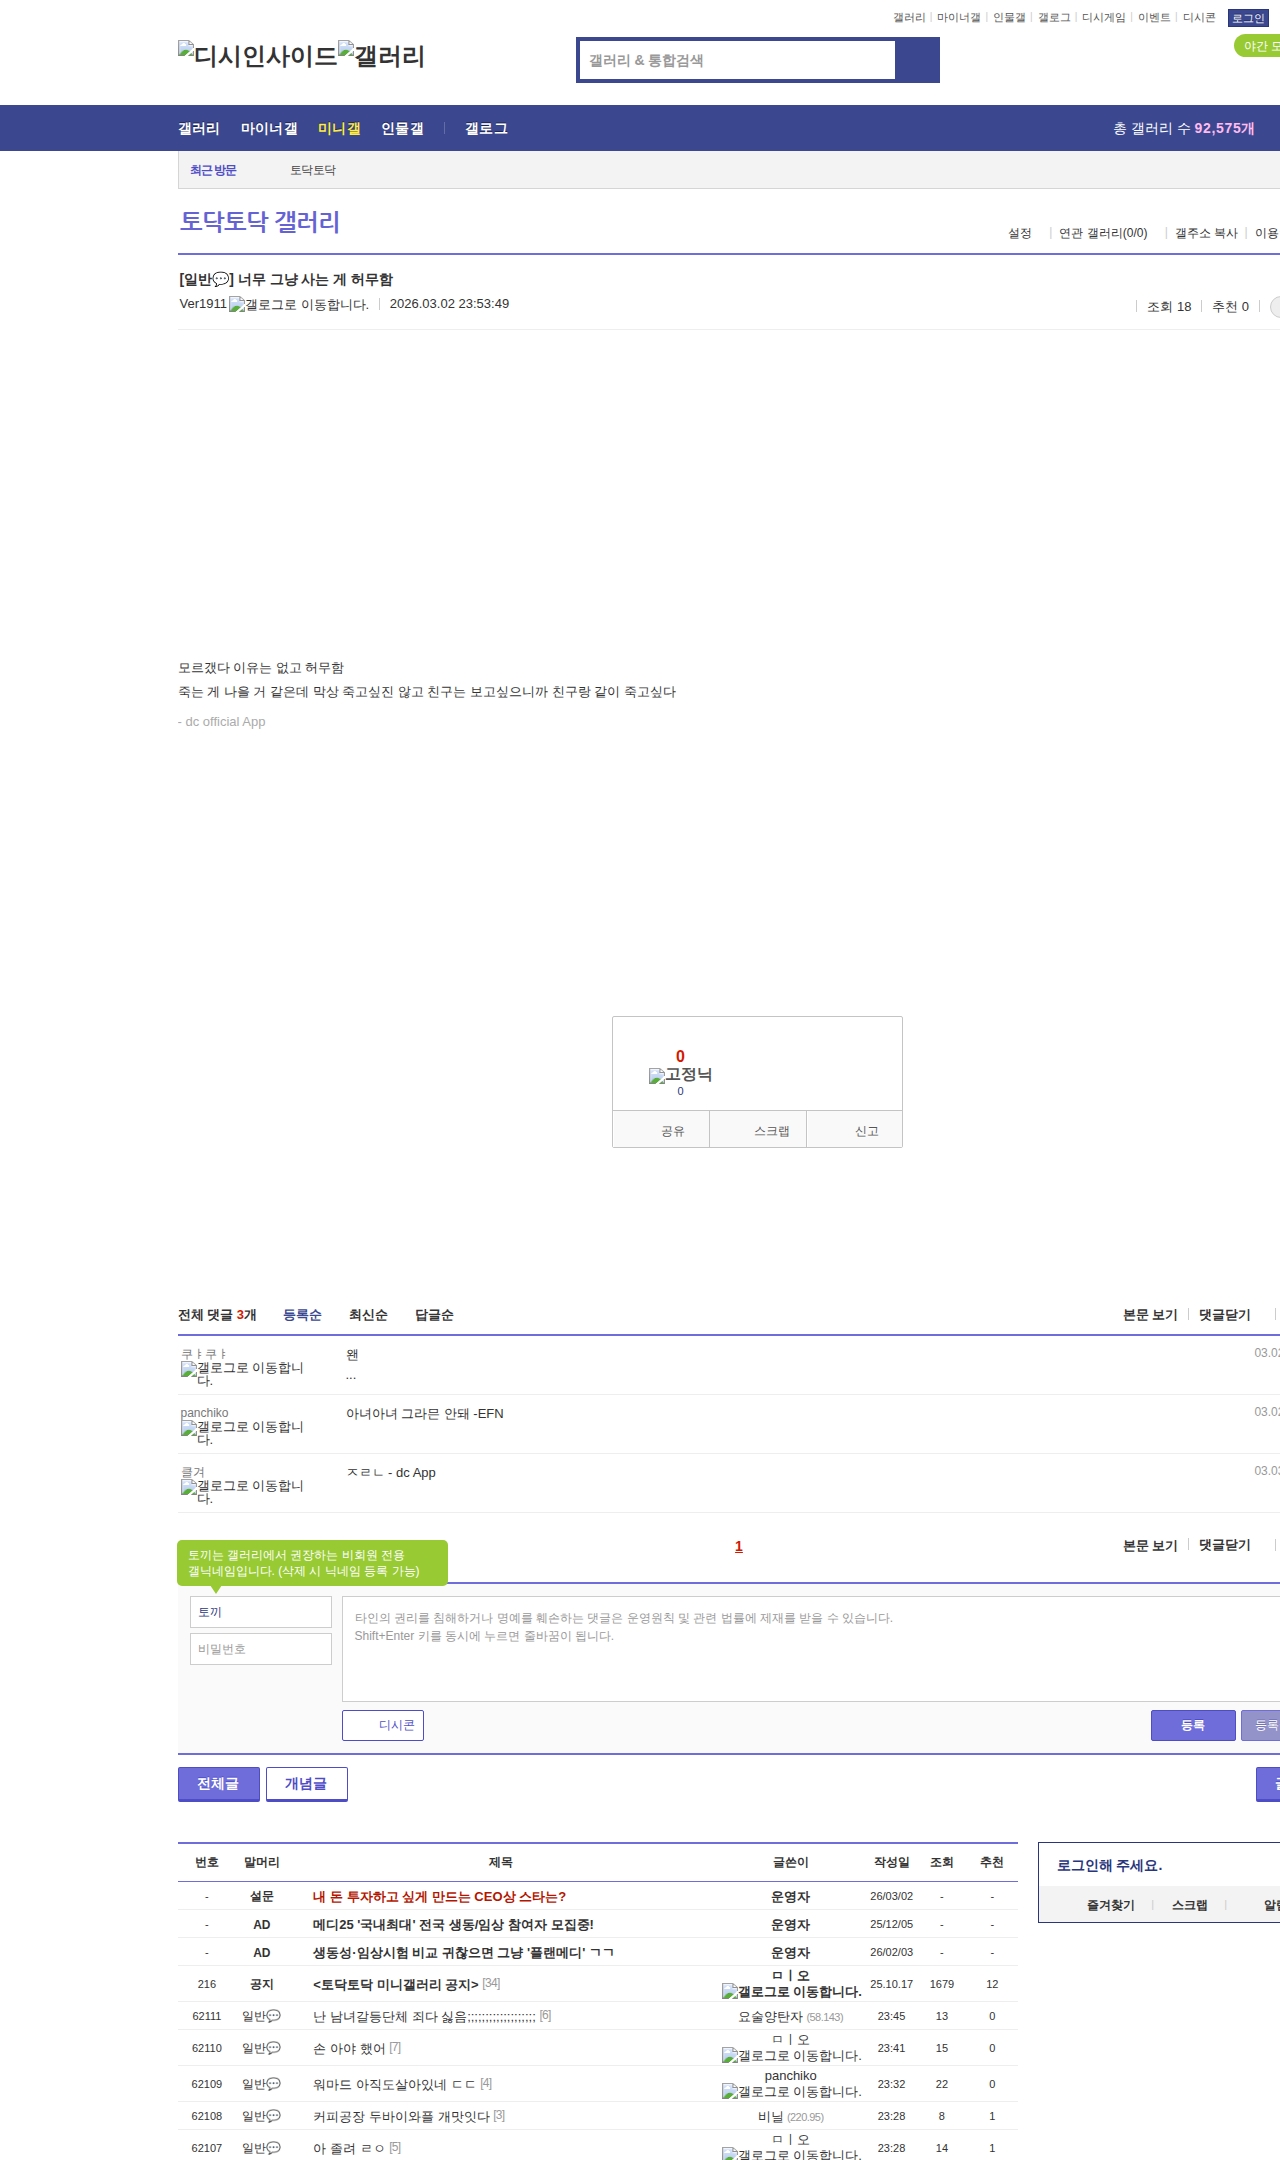The height and width of the screenshot is (2160, 1280).
Task: Open the ad post '메디25 국내최대 전국 생동/임상 참여자 모집중!'
Action: pos(453,1925)
